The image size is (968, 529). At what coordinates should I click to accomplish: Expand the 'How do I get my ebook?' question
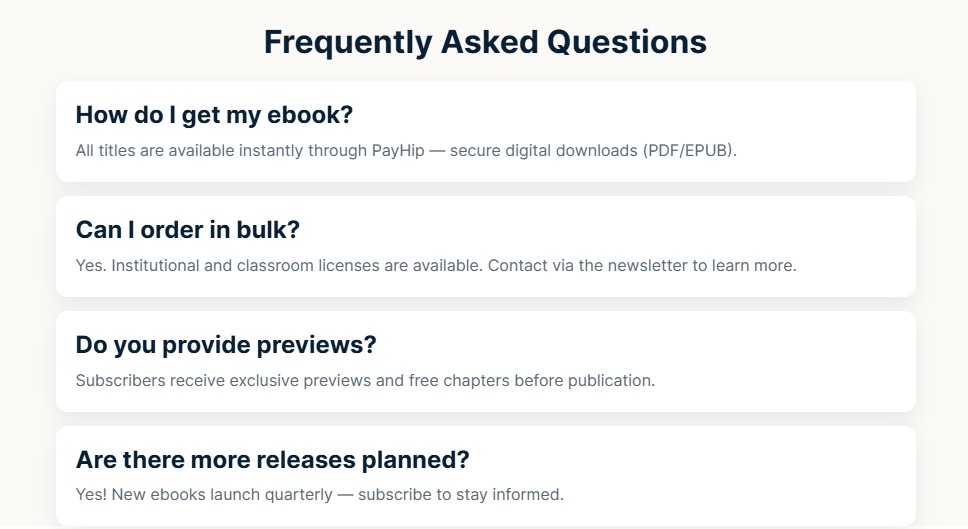click(x=214, y=115)
